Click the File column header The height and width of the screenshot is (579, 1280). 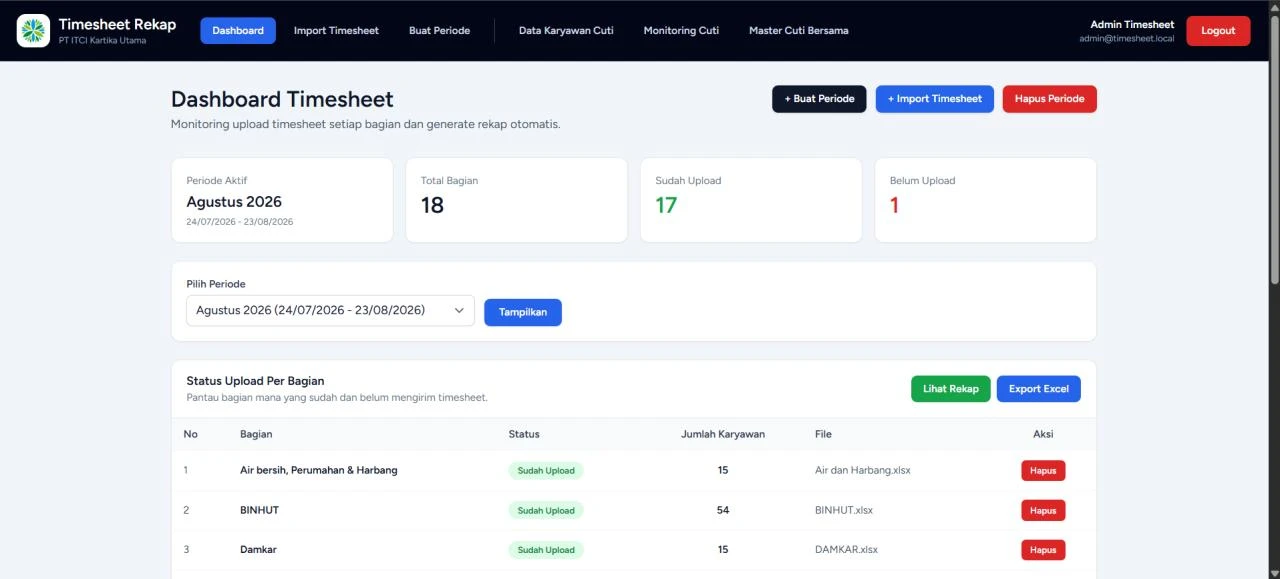[823, 434]
